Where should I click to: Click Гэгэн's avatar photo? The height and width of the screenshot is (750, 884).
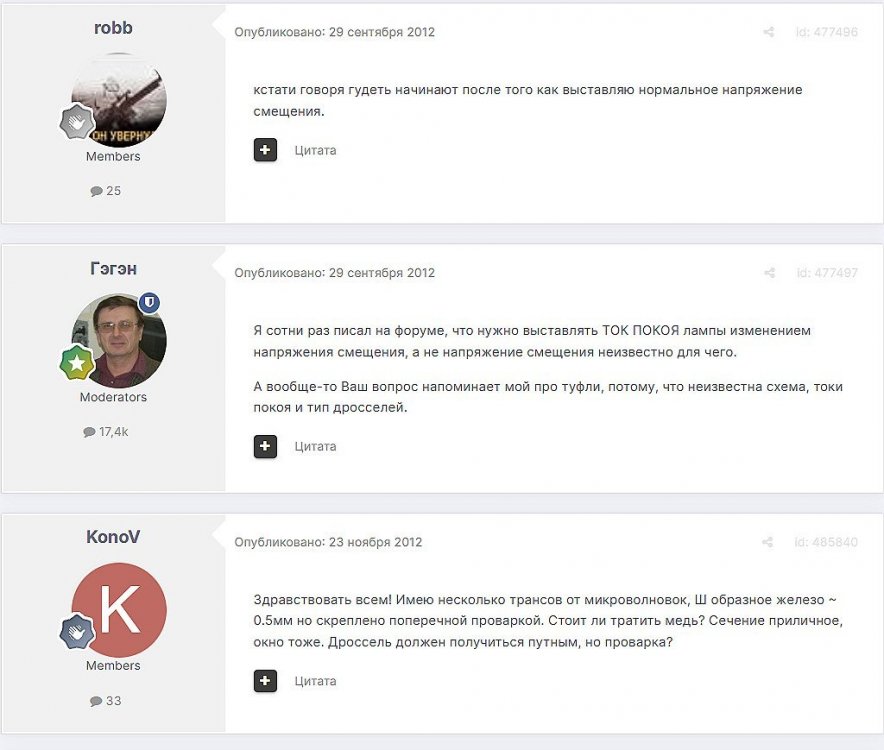119,340
